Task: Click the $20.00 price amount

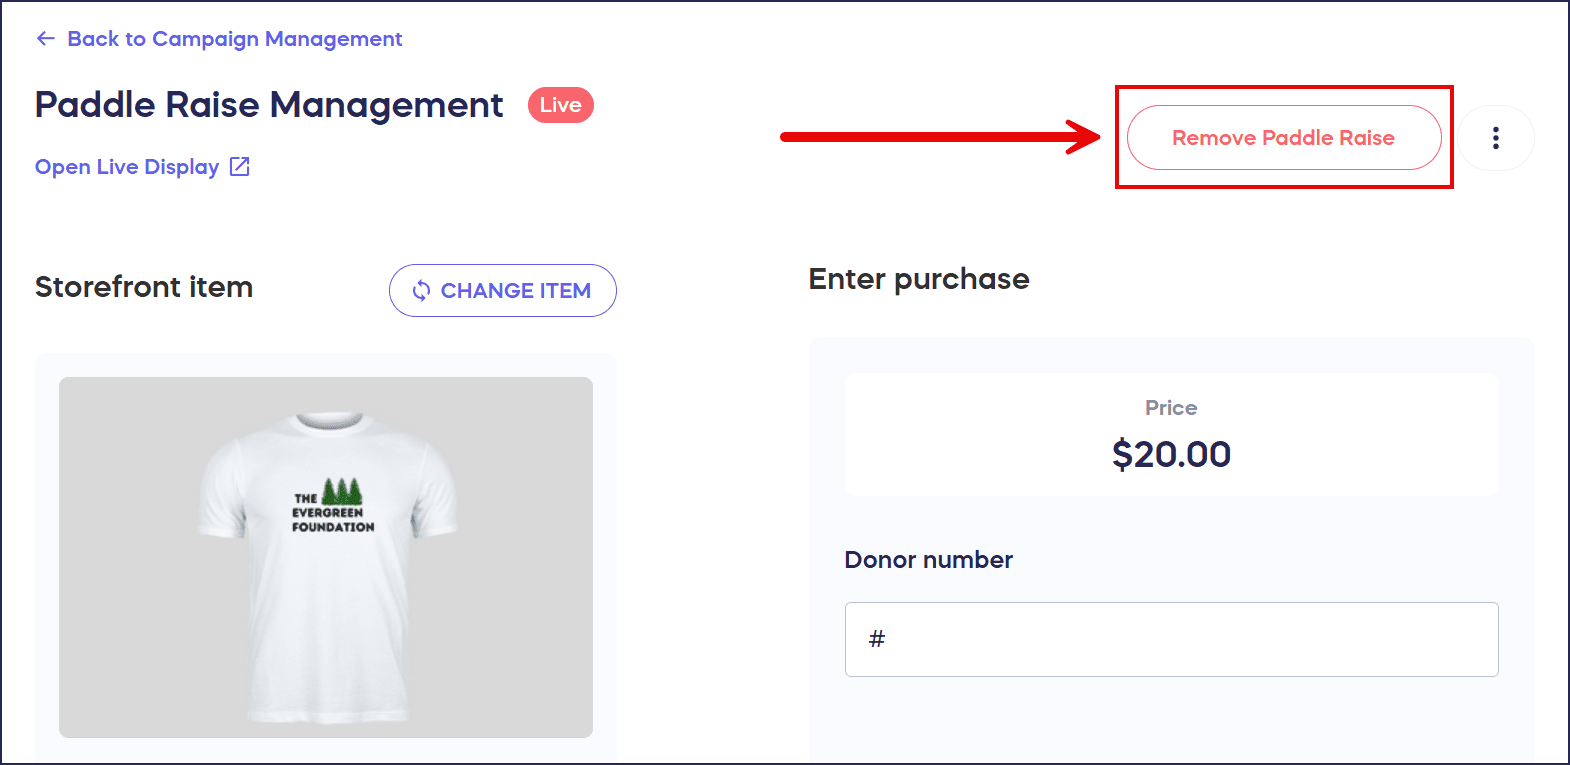Action: (1171, 454)
